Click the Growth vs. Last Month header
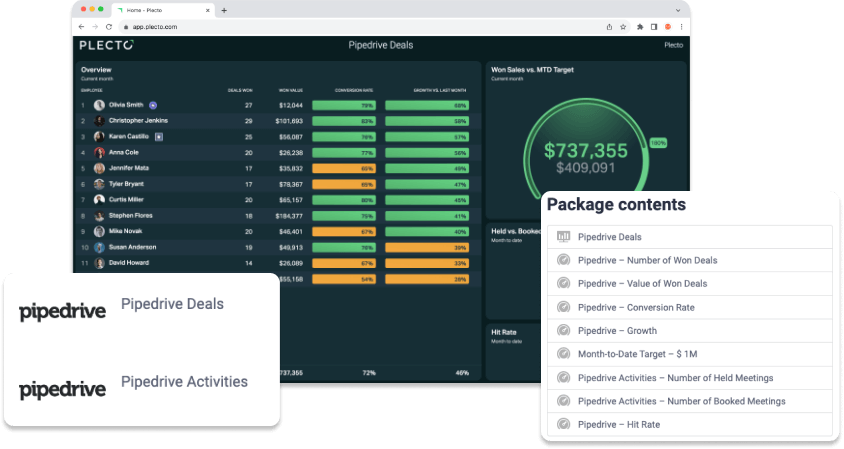Viewport: 844px width, 449px height. pos(440,90)
